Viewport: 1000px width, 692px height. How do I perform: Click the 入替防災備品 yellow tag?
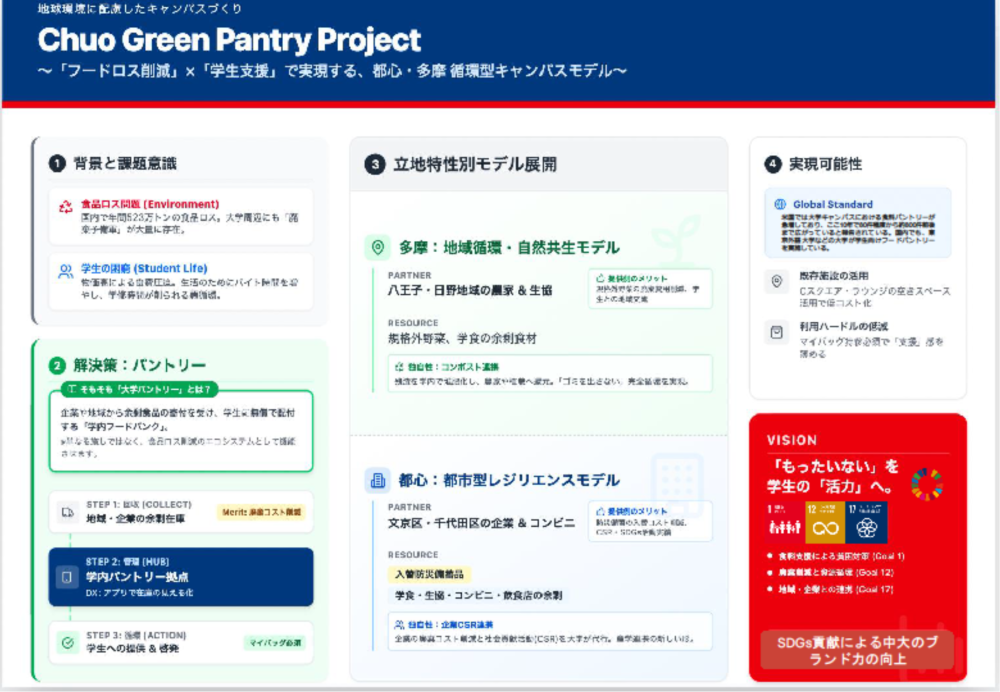click(429, 574)
